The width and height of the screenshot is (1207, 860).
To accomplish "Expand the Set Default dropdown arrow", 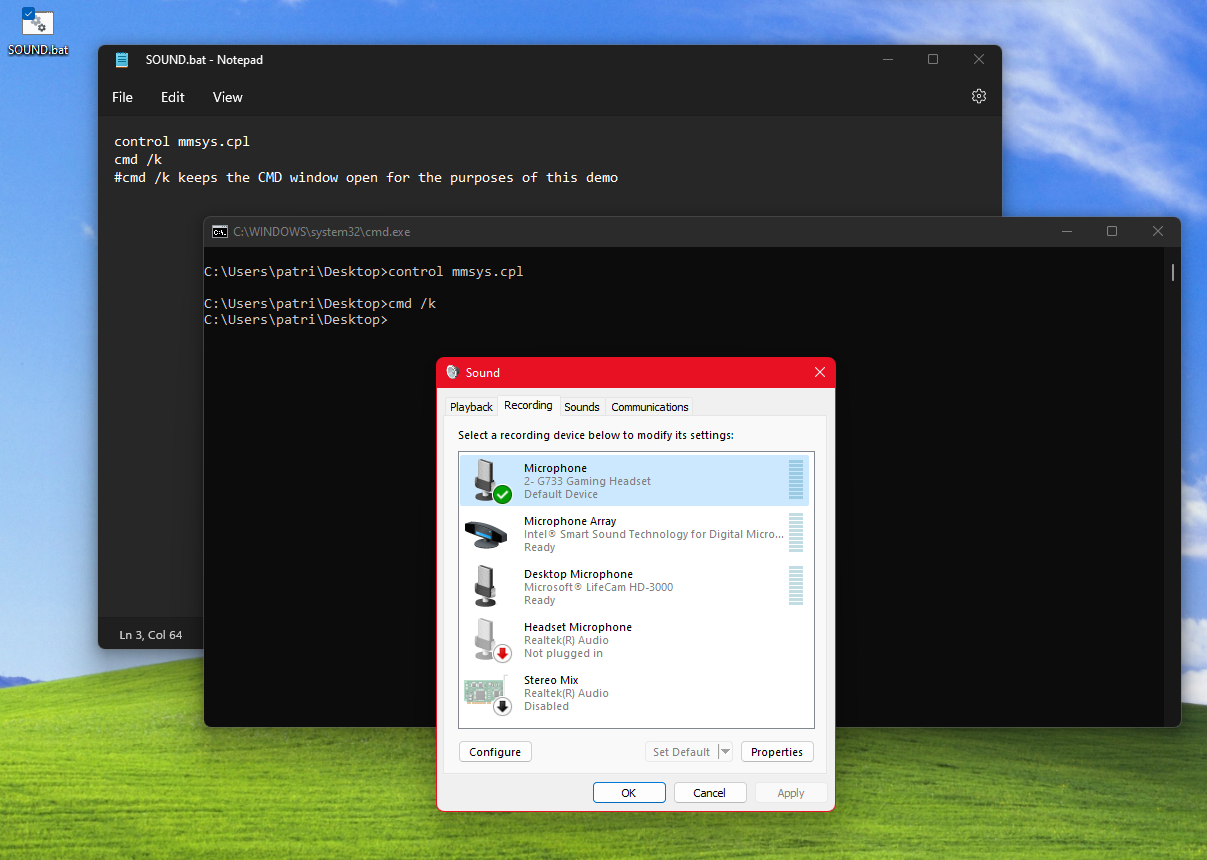I will click(726, 752).
